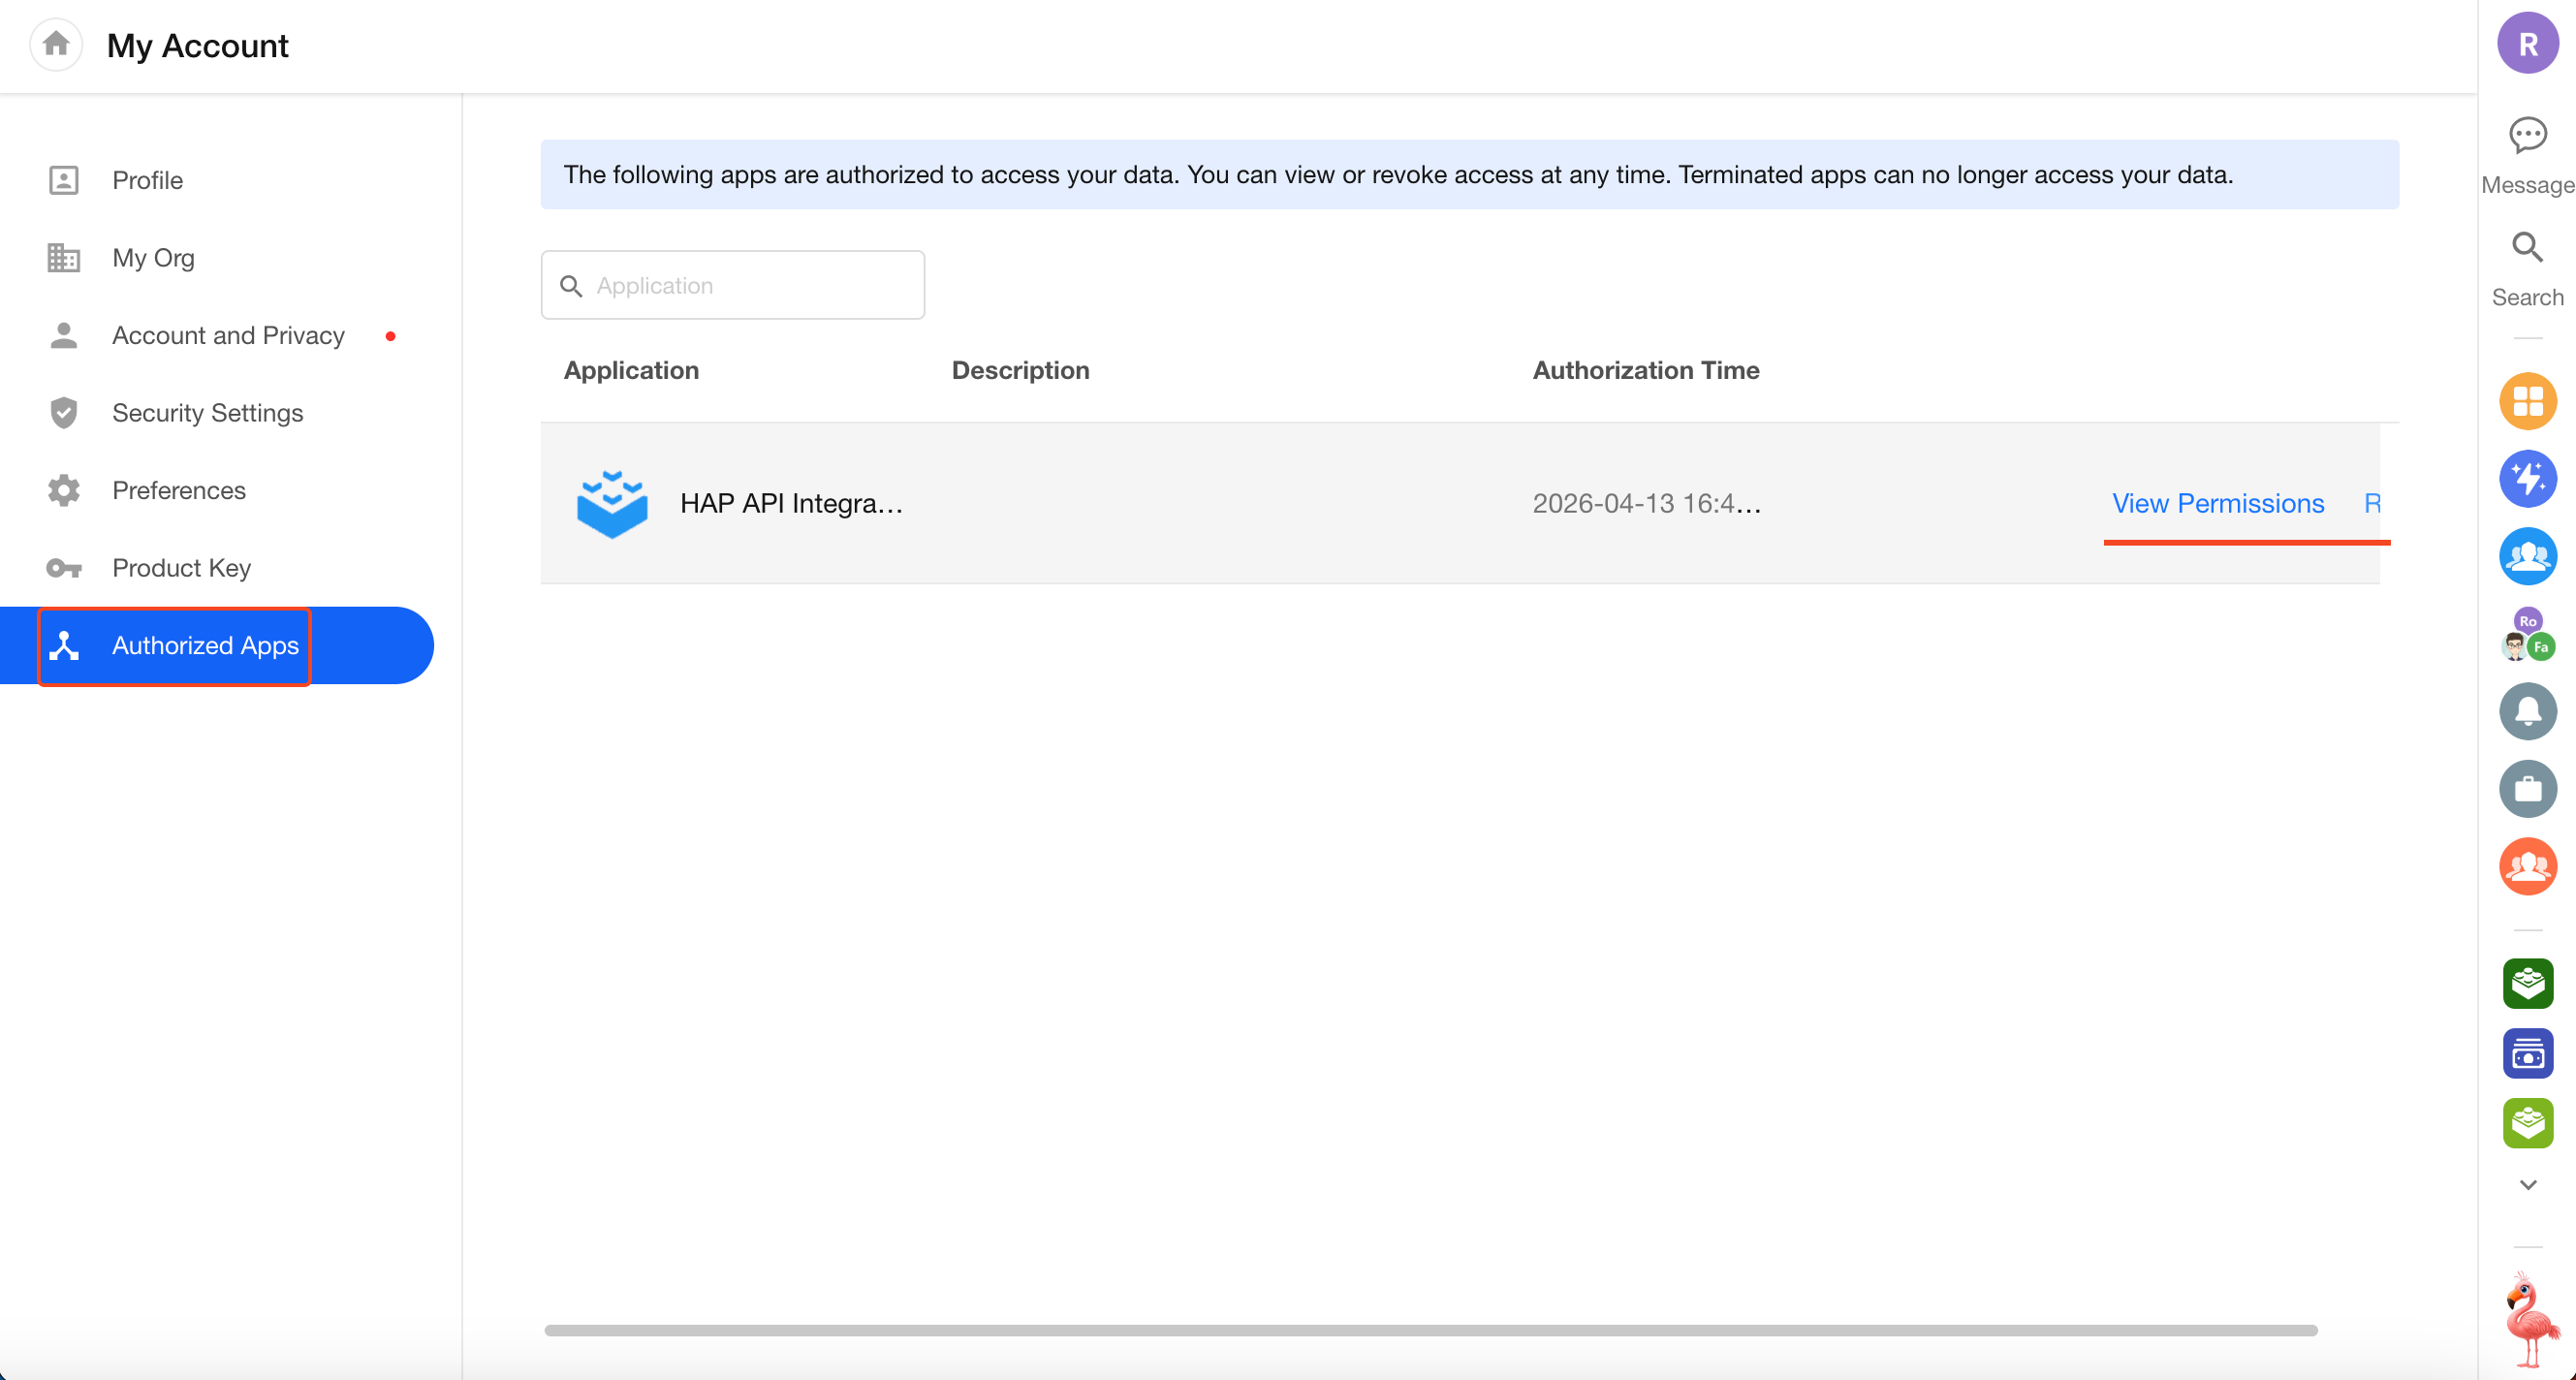Click the dark green stacked-box app icon

(2527, 983)
